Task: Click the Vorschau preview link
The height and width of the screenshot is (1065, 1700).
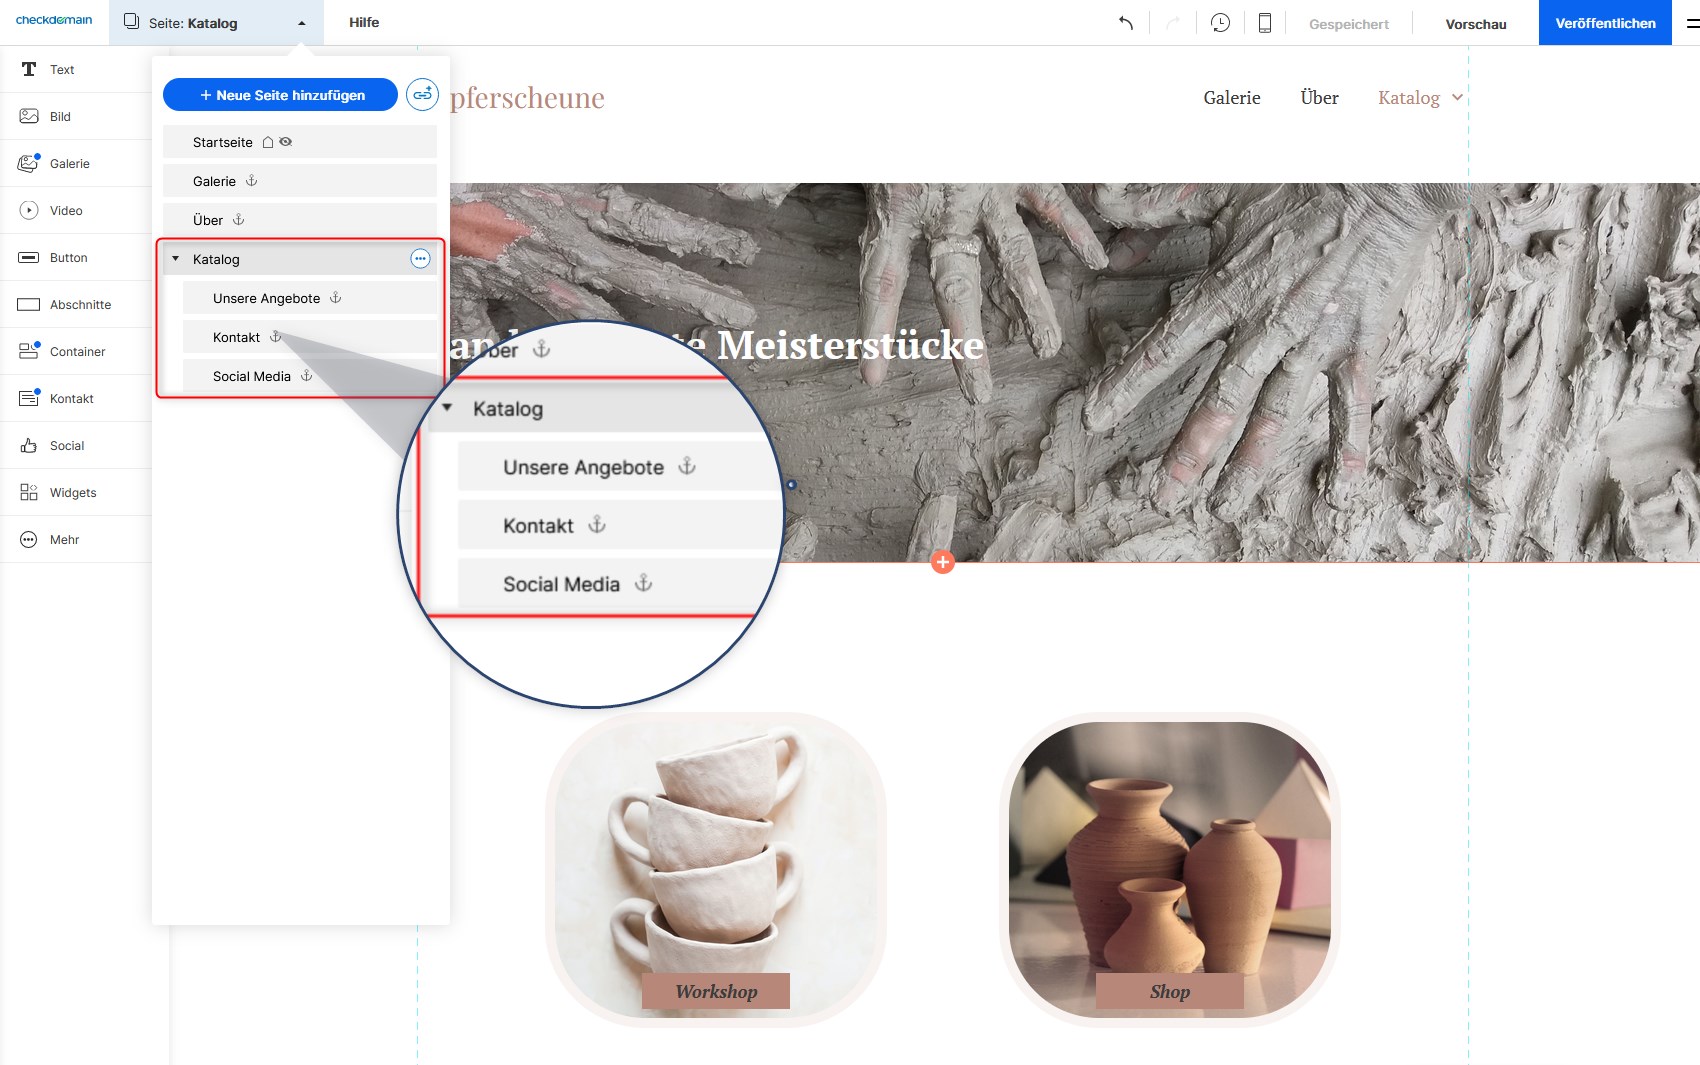Action: pos(1475,24)
